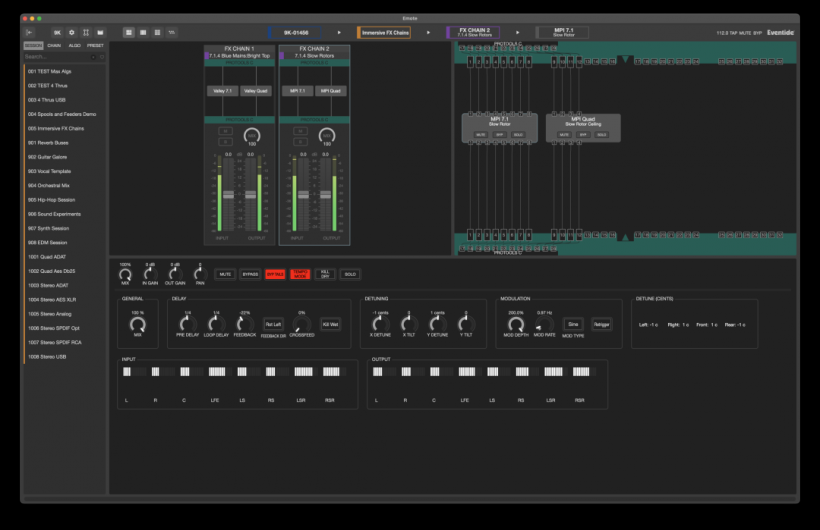Viewport: 820px width, 530px height.
Task: Click the FX Chain 1 input fader
Action: coord(228,195)
